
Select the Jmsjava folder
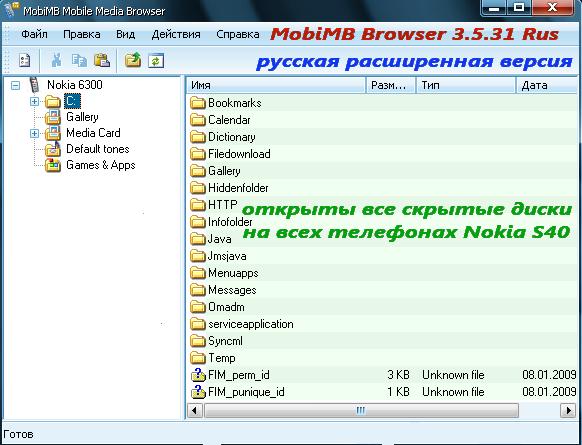tap(227, 256)
